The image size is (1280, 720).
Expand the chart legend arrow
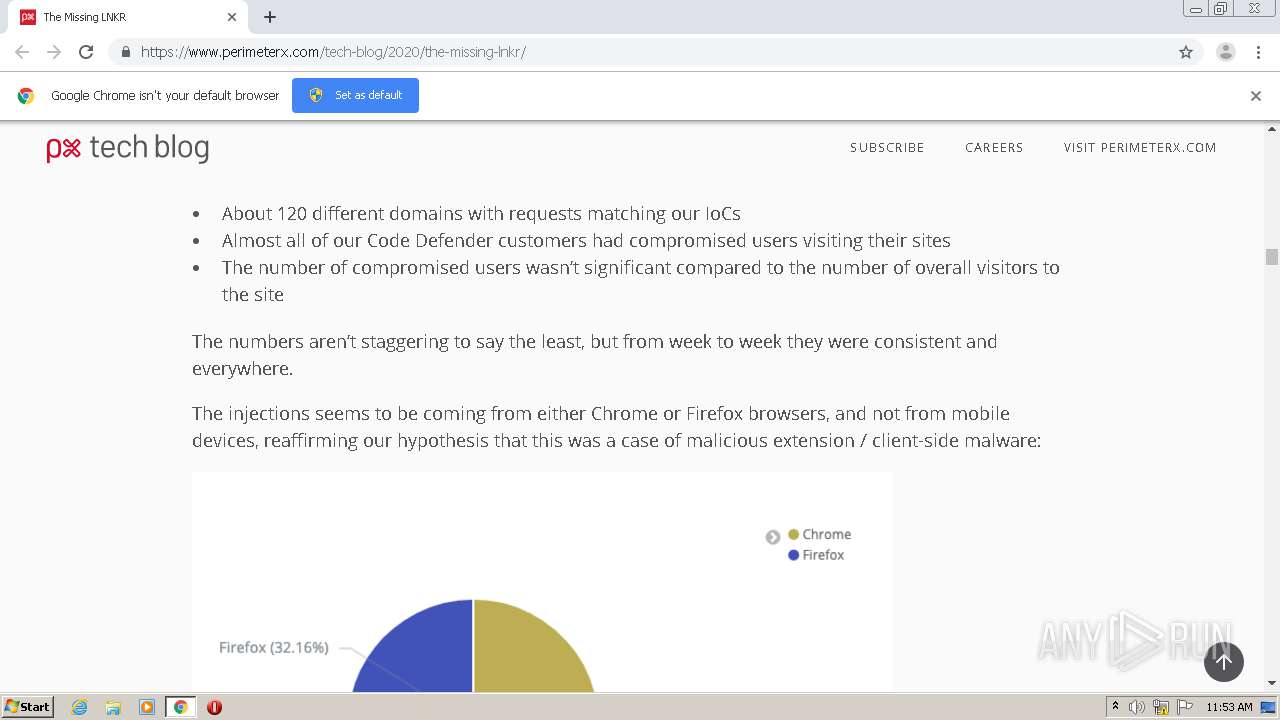pyautogui.click(x=773, y=537)
